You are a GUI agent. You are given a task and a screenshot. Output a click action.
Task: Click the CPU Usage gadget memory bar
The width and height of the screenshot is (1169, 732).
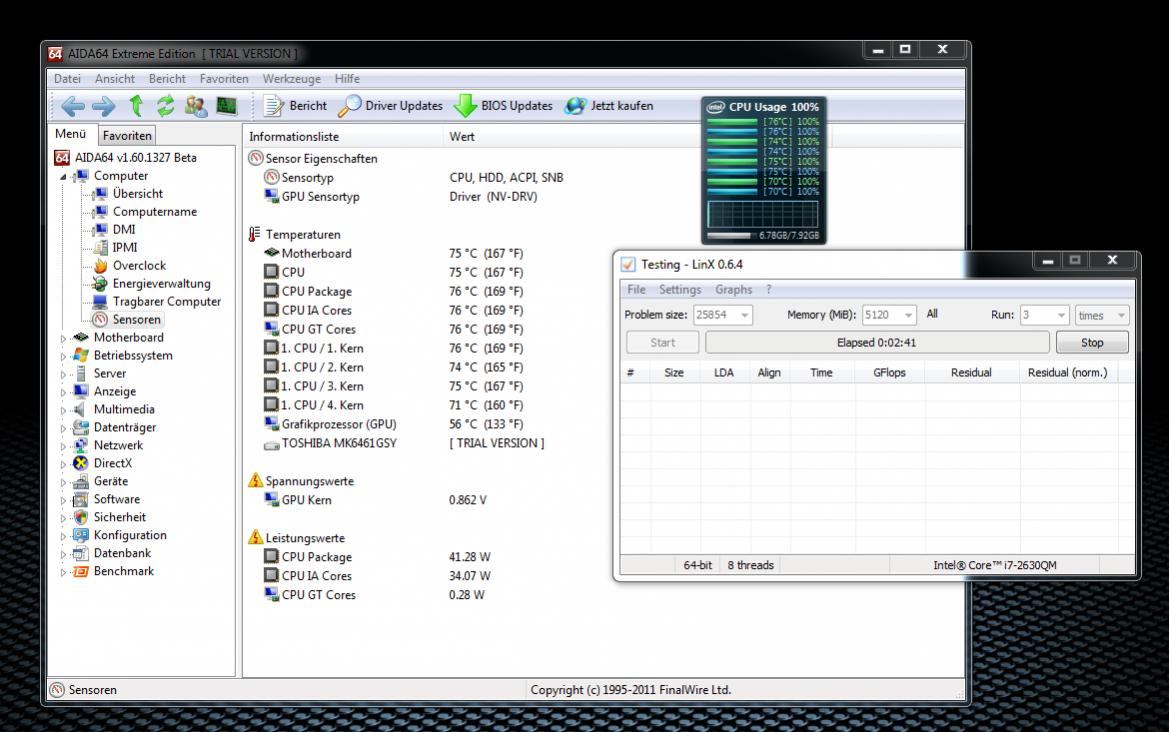pos(729,235)
